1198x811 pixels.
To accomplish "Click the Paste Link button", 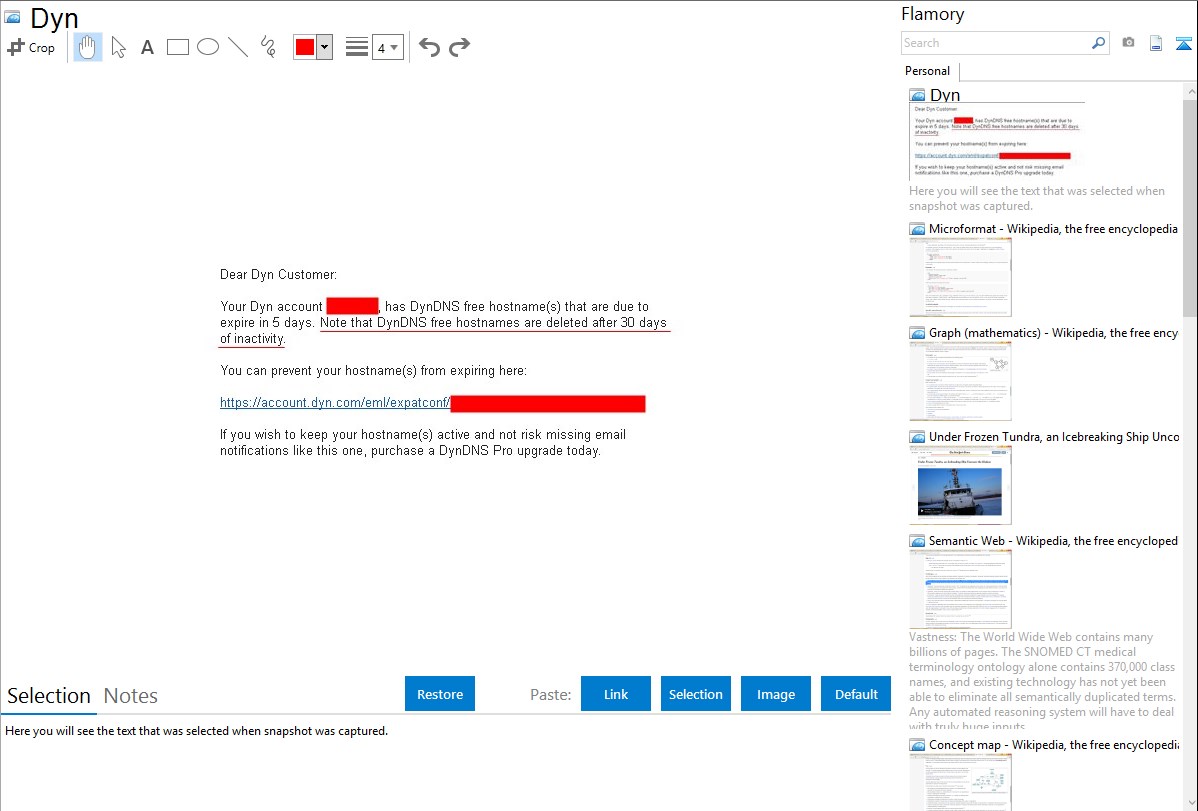I will [616, 694].
